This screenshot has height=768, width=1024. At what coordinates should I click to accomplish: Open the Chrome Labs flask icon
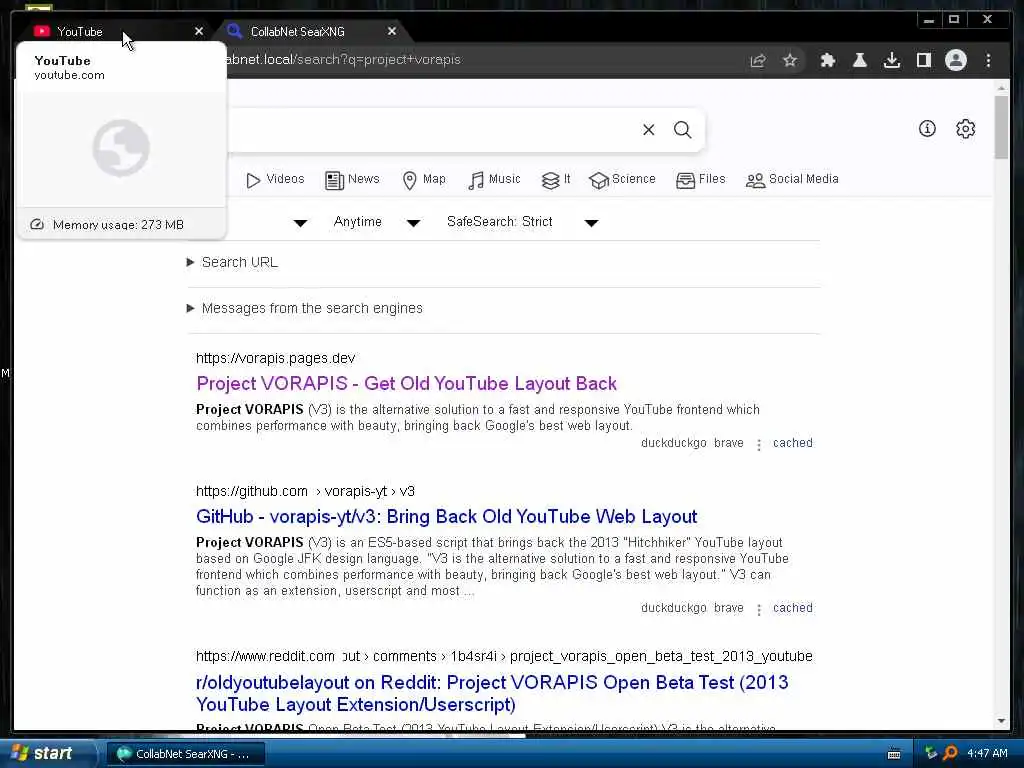pos(859,60)
